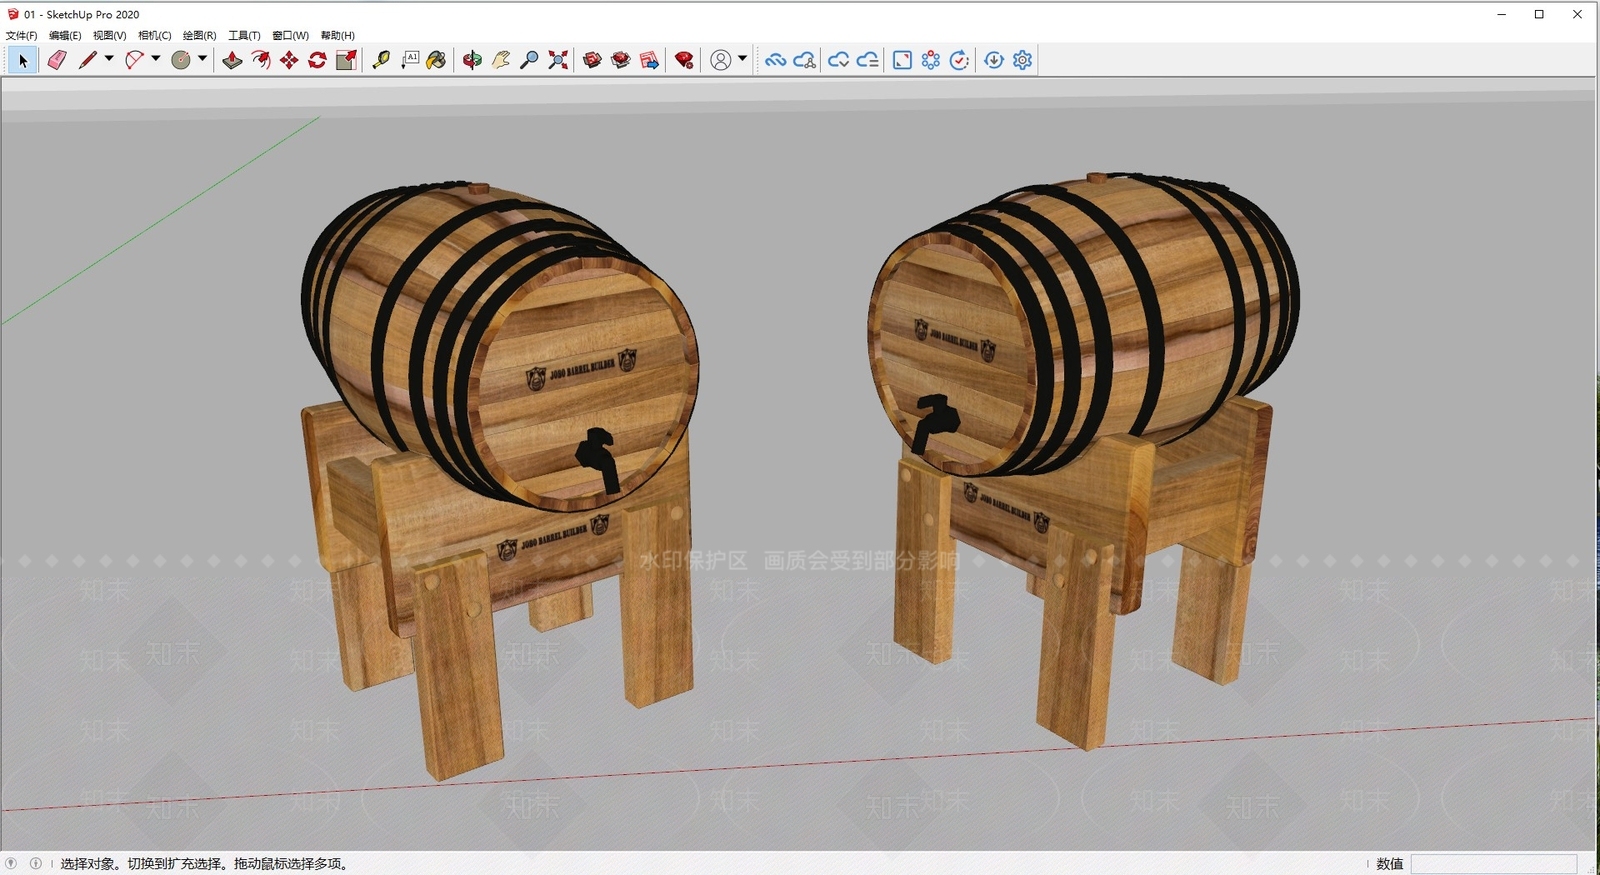Select the Circle shape tool
The height and width of the screenshot is (875, 1600).
pos(181,60)
